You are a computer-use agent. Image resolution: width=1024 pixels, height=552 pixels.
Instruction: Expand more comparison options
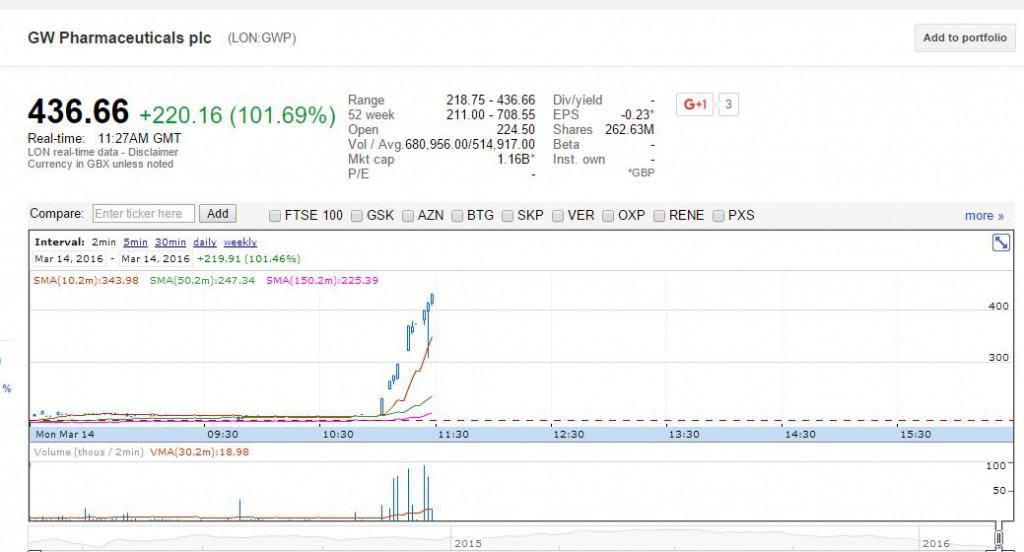pyautogui.click(x=984, y=216)
